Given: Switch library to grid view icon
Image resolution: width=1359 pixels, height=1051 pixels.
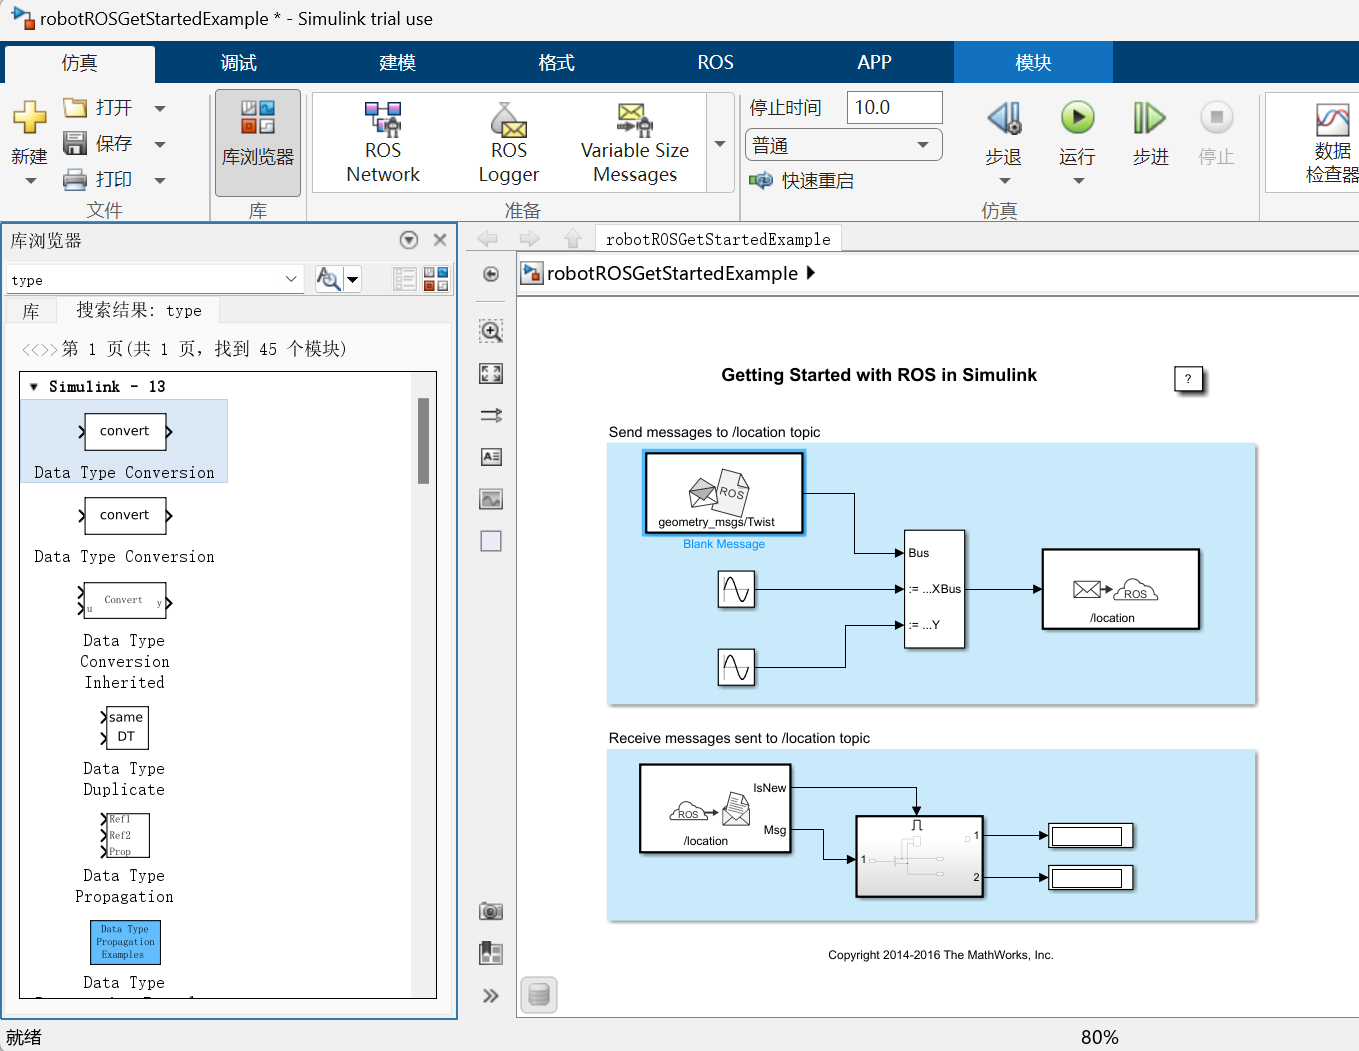Looking at the screenshot, I should [436, 279].
